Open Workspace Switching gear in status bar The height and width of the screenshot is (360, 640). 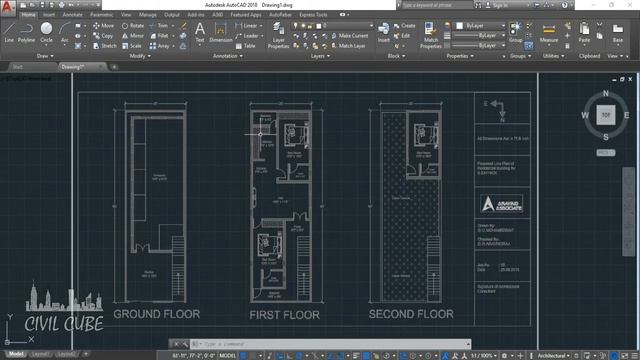tap(504, 356)
